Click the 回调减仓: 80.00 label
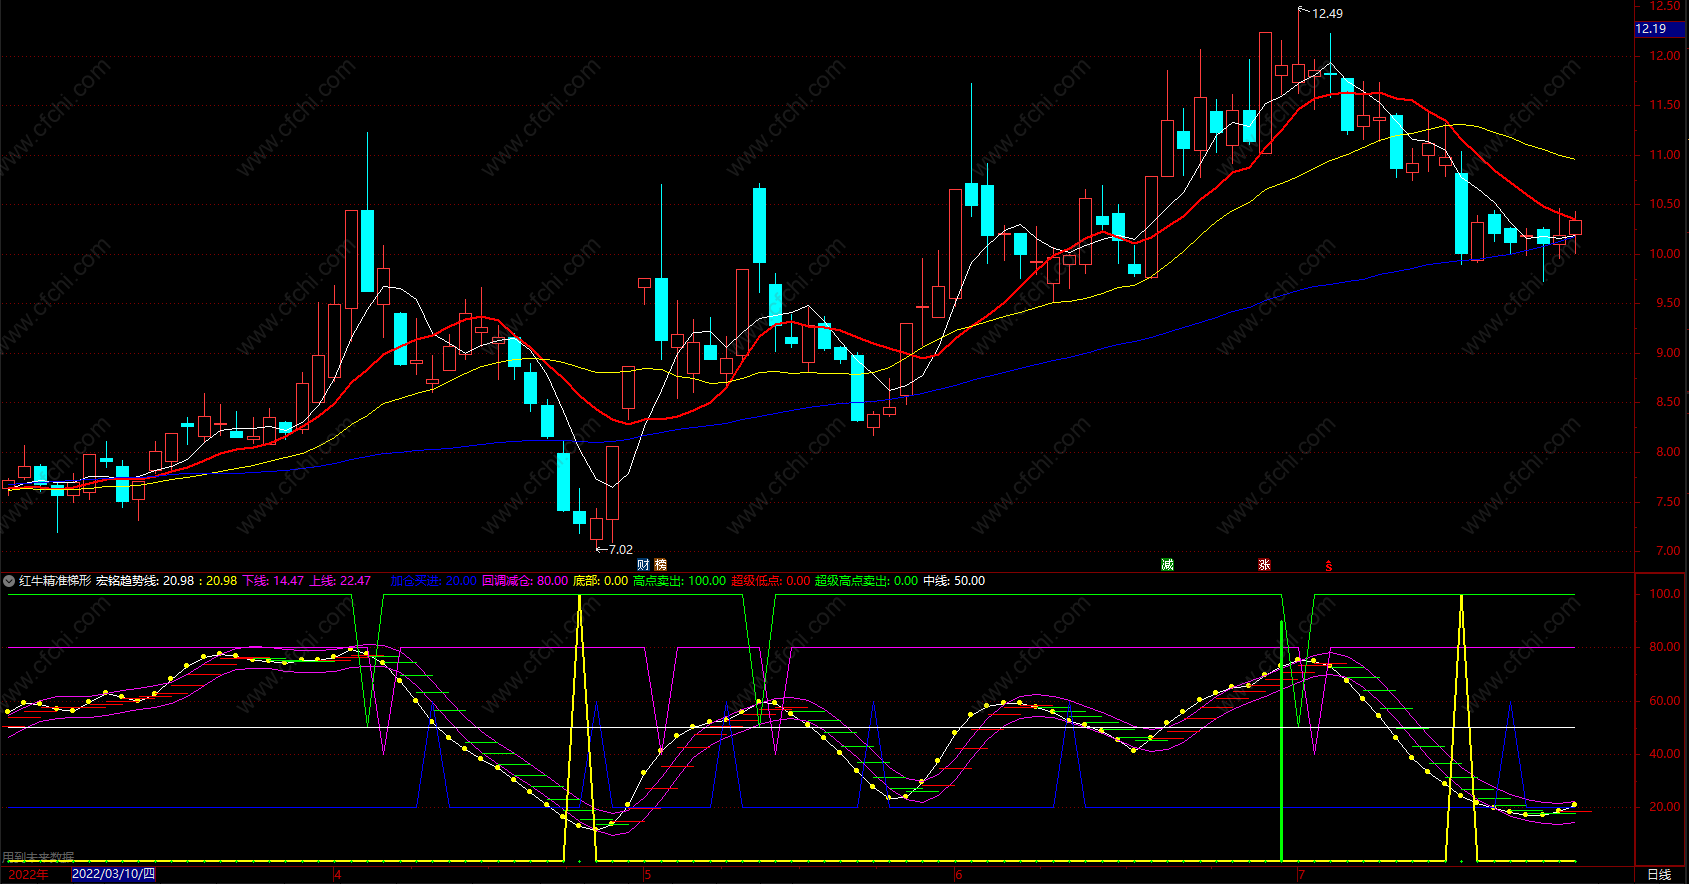1689x884 pixels. [525, 581]
